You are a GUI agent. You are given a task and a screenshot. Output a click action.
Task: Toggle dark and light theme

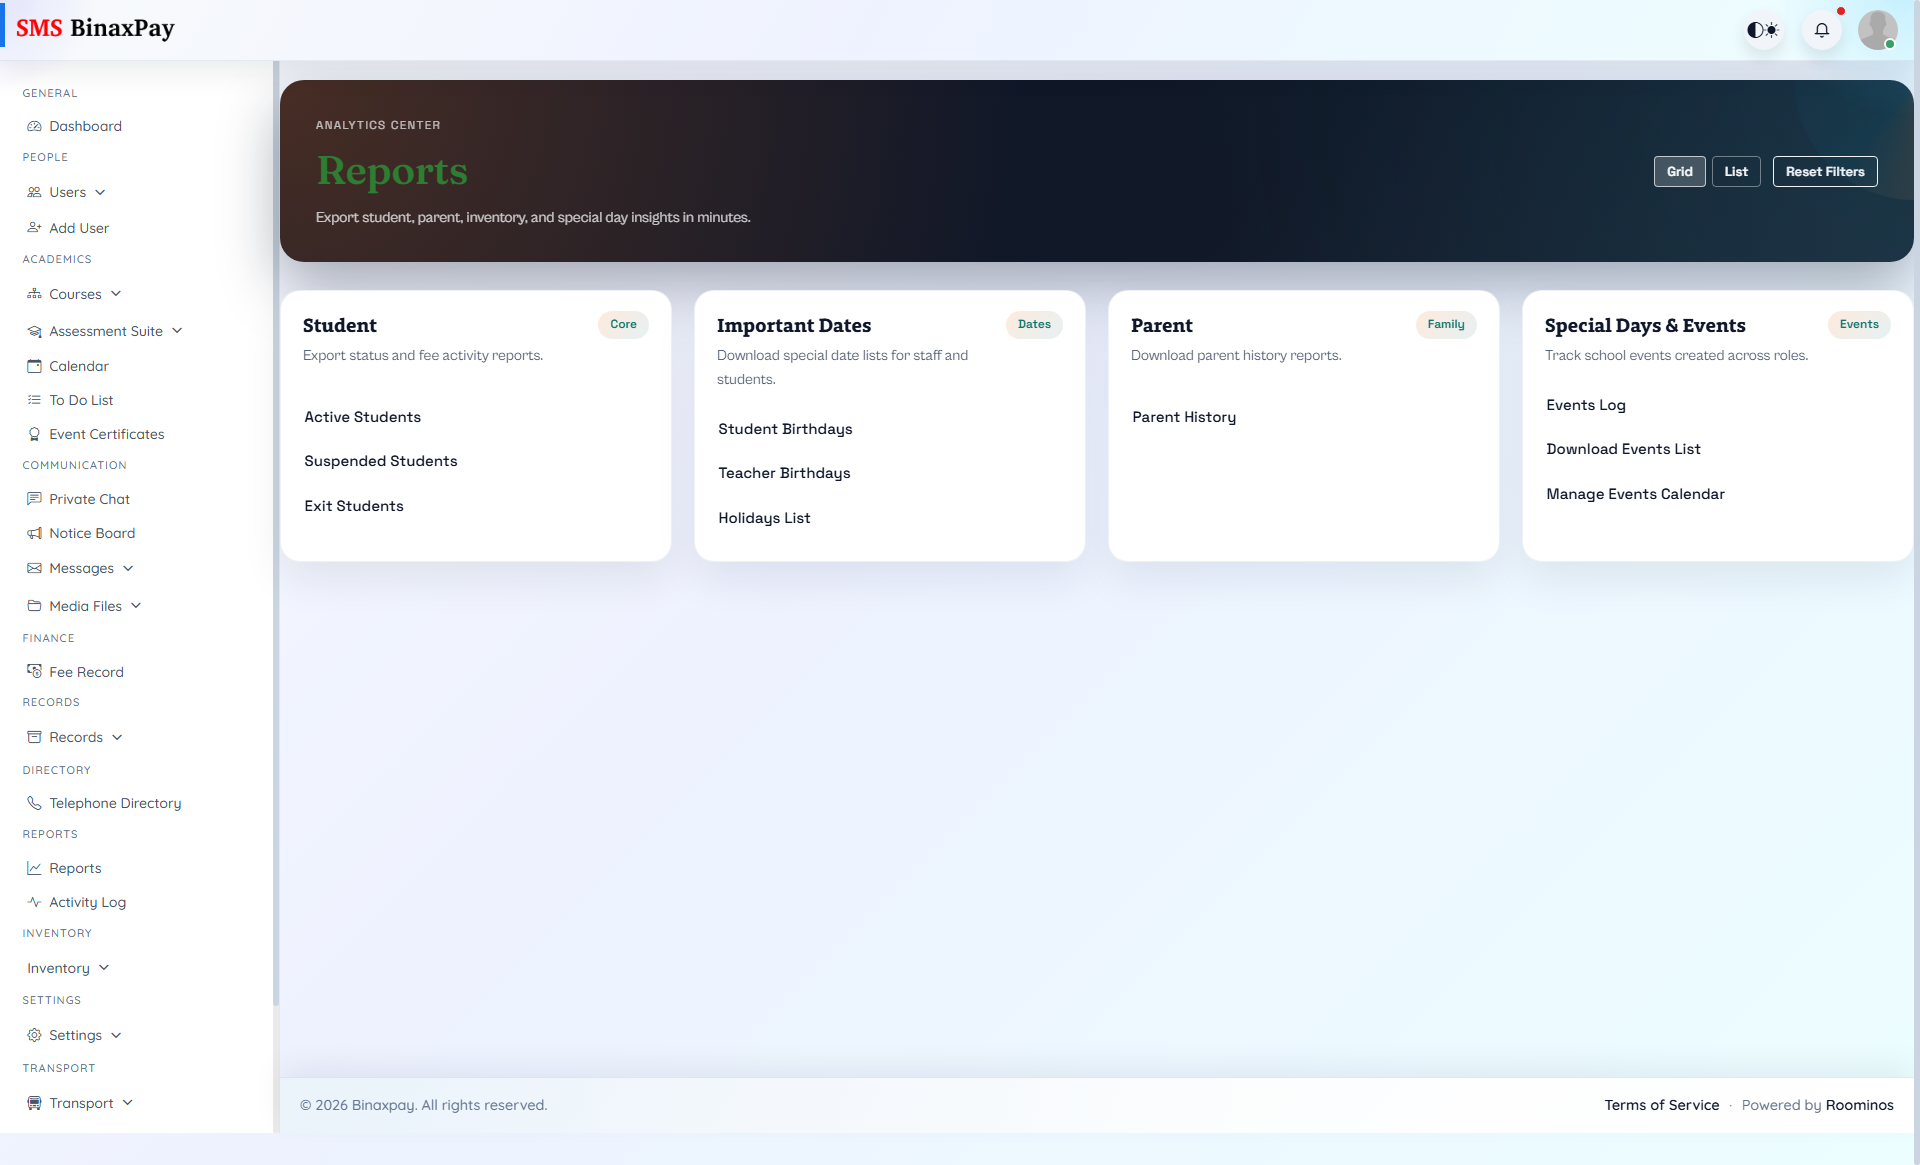[1763, 29]
